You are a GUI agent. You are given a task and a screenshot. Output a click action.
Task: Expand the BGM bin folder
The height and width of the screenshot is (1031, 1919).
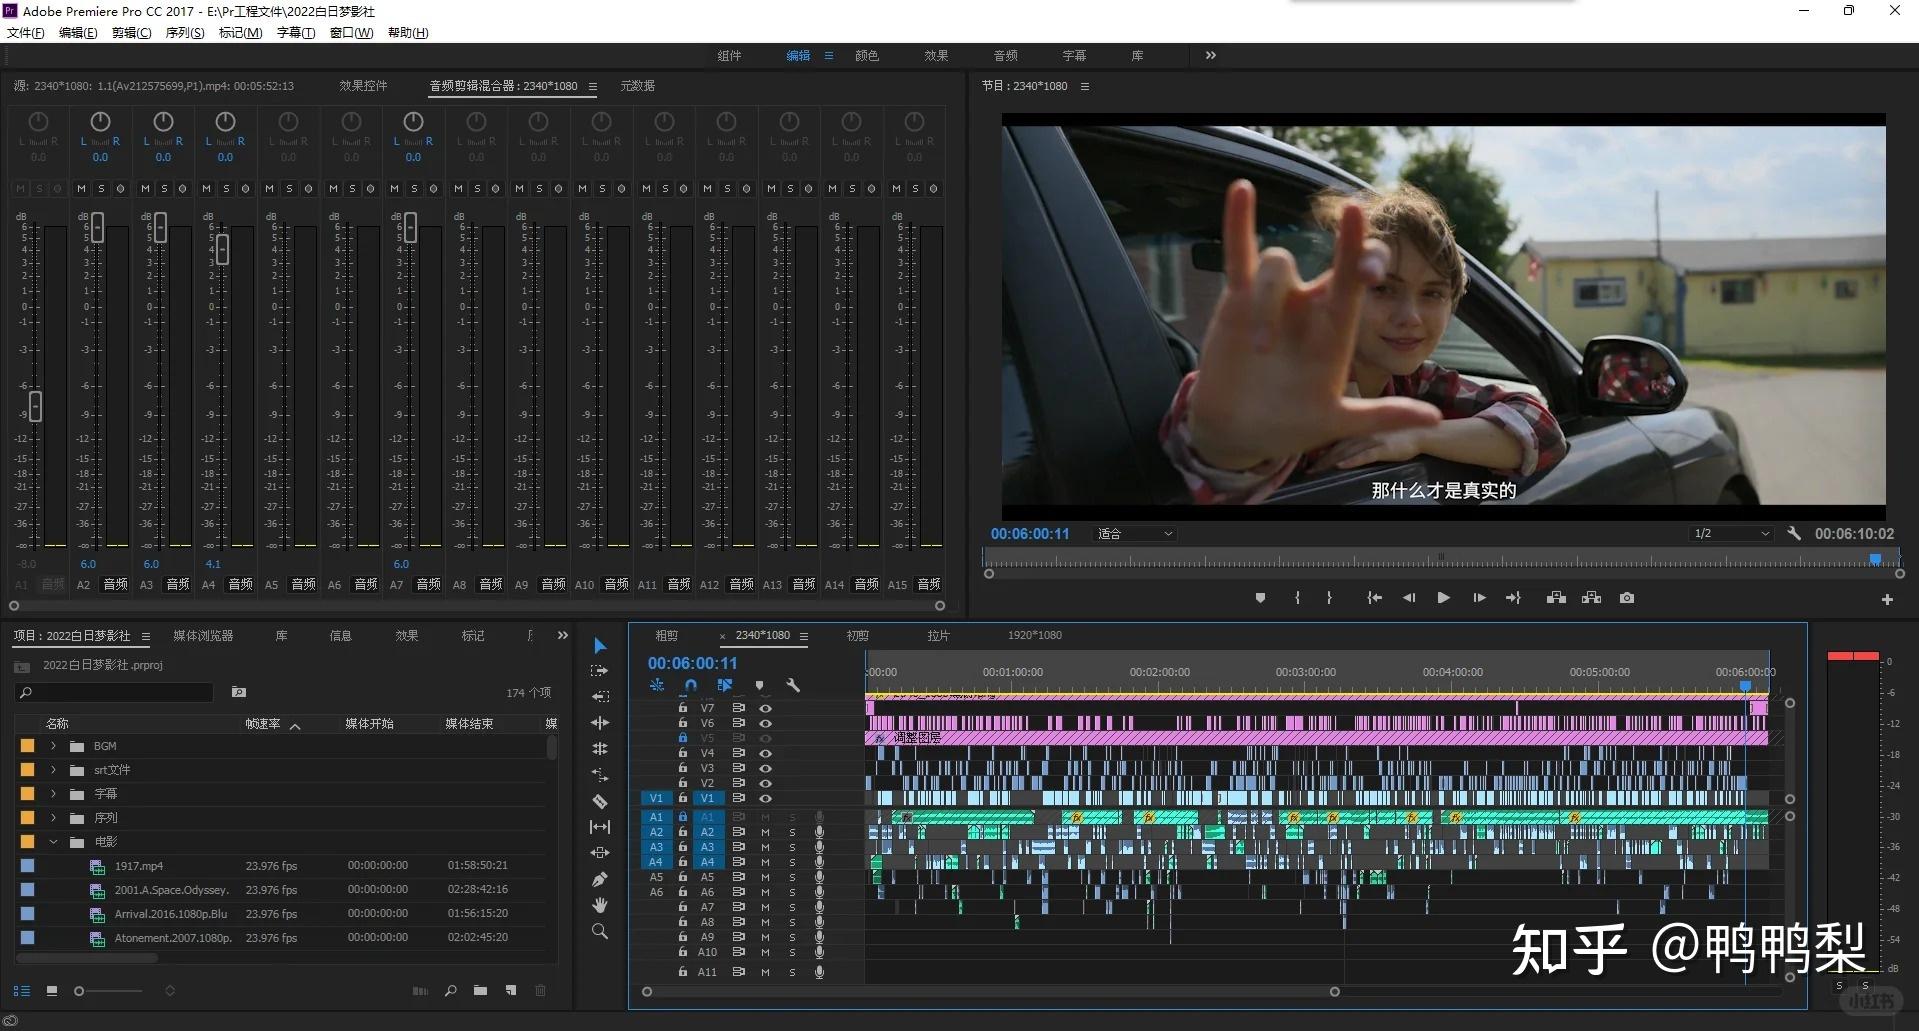[54, 746]
